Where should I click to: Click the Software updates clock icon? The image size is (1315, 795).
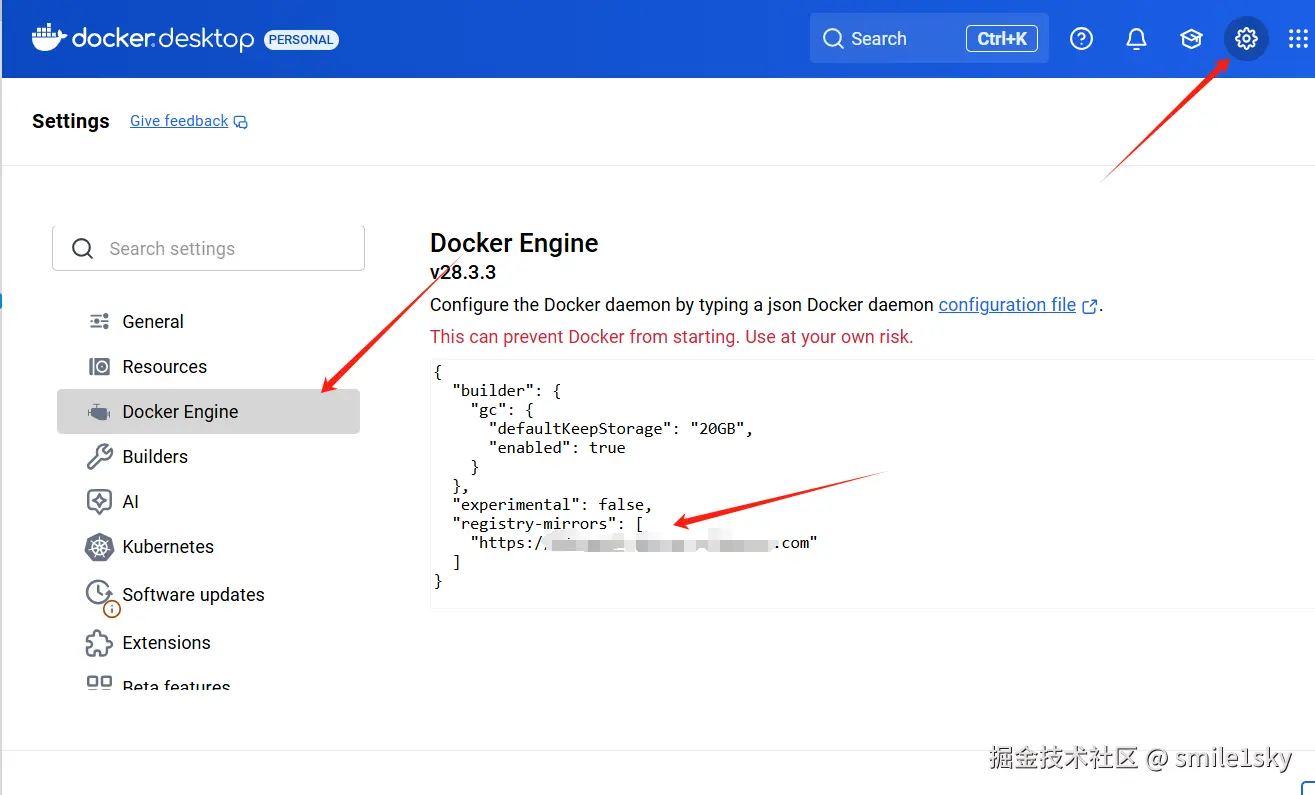[98, 593]
